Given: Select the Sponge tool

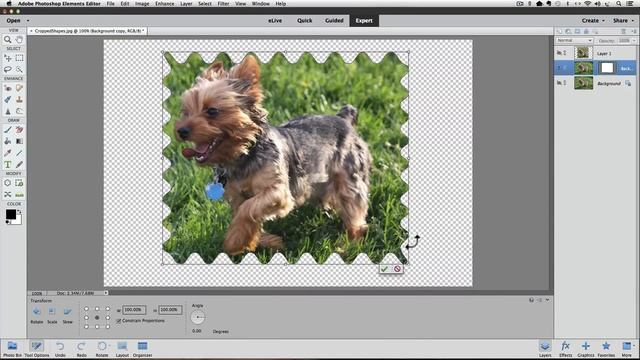Looking at the screenshot, I should click(x=19, y=111).
